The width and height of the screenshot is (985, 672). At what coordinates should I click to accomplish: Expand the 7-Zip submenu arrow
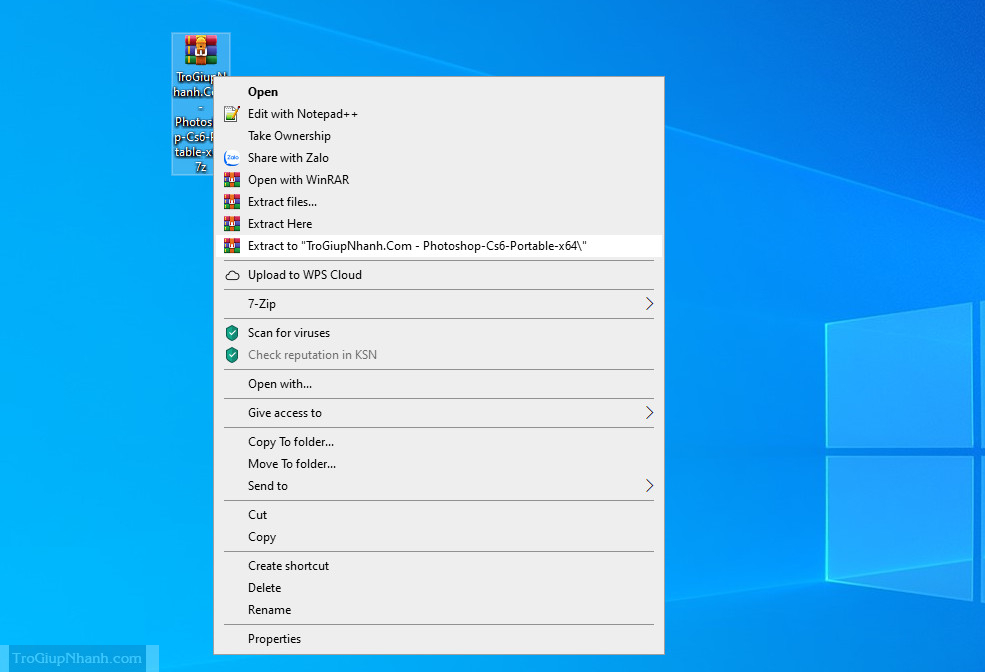[649, 304]
